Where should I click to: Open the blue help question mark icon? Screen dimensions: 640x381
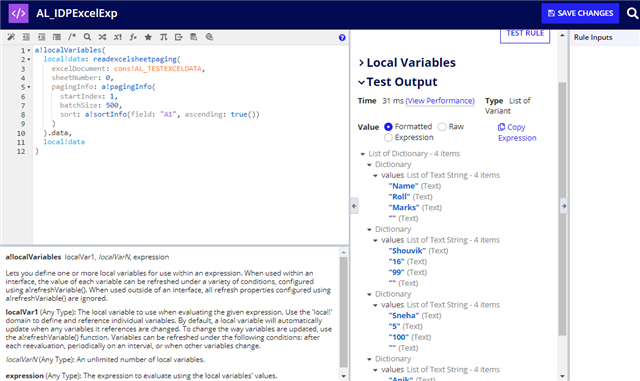(342, 38)
